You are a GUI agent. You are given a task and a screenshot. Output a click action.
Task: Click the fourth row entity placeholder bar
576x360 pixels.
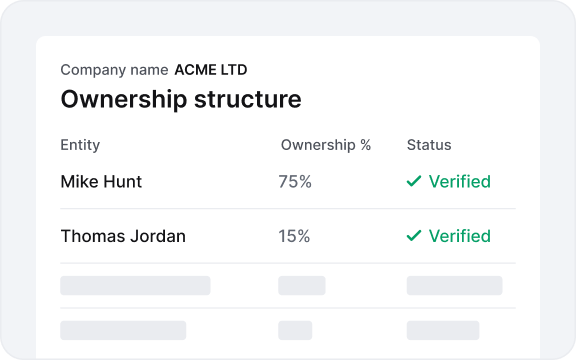123,330
